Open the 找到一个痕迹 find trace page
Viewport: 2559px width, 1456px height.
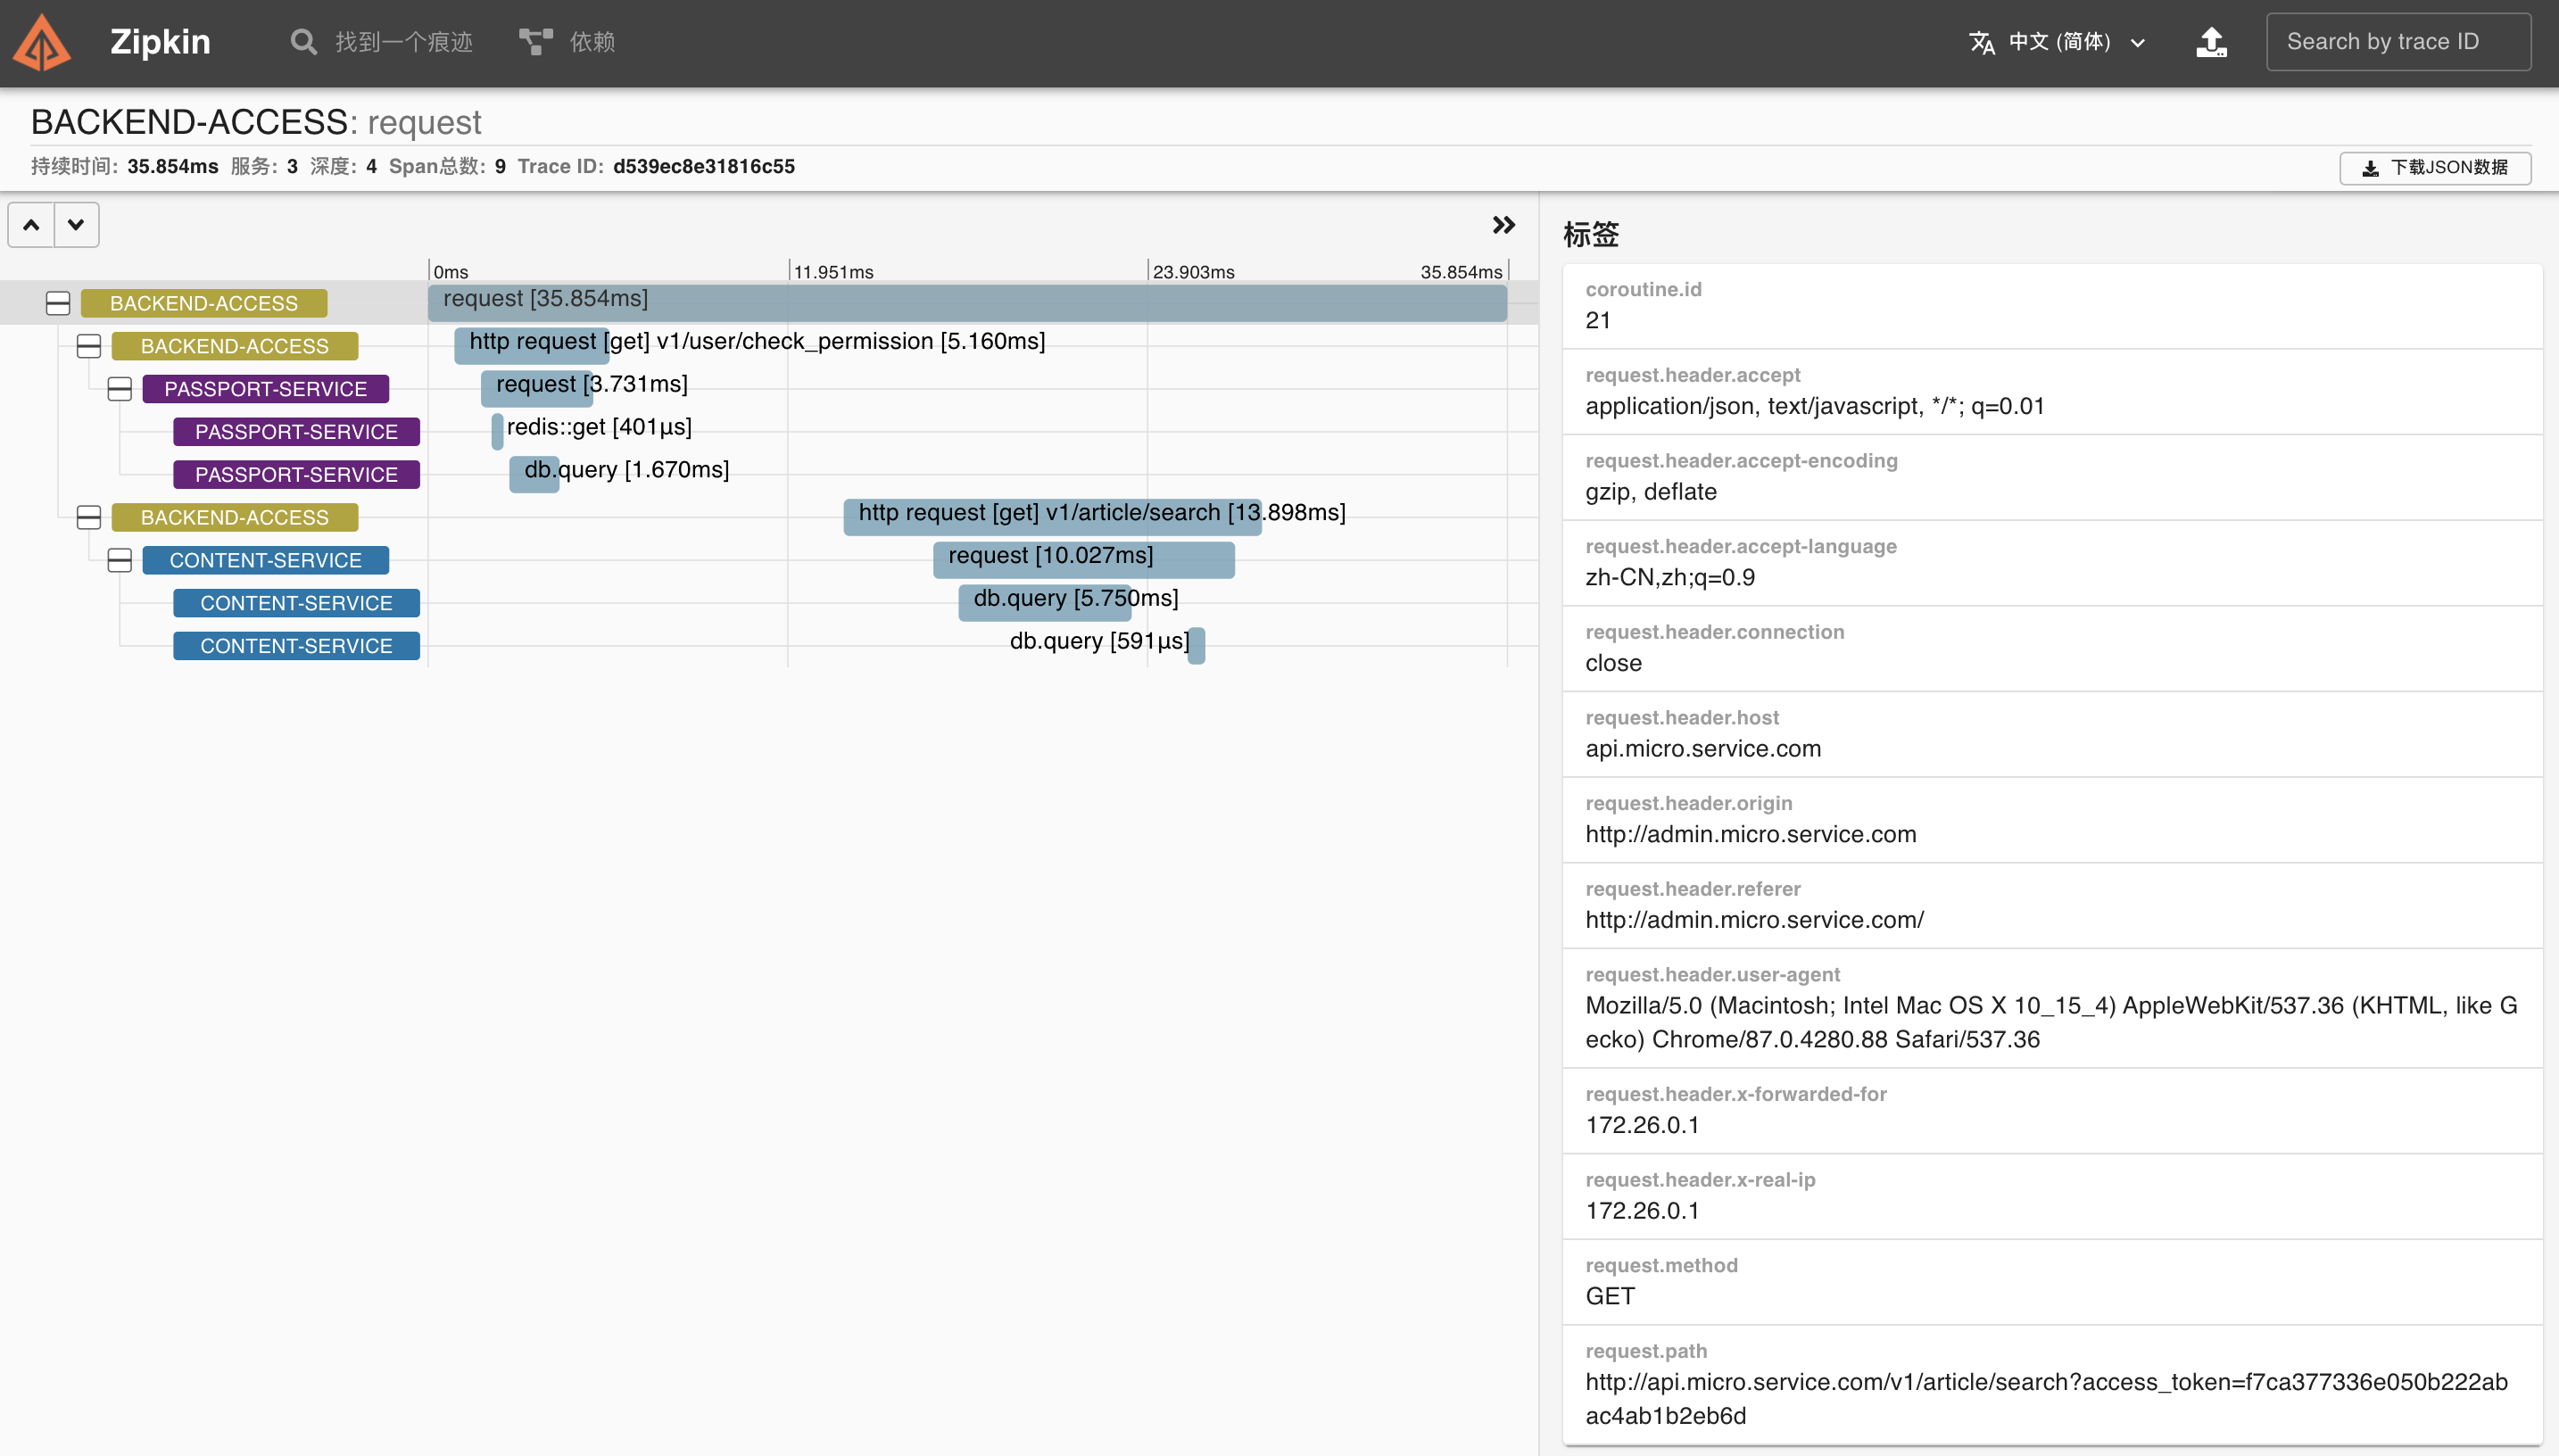pos(403,42)
